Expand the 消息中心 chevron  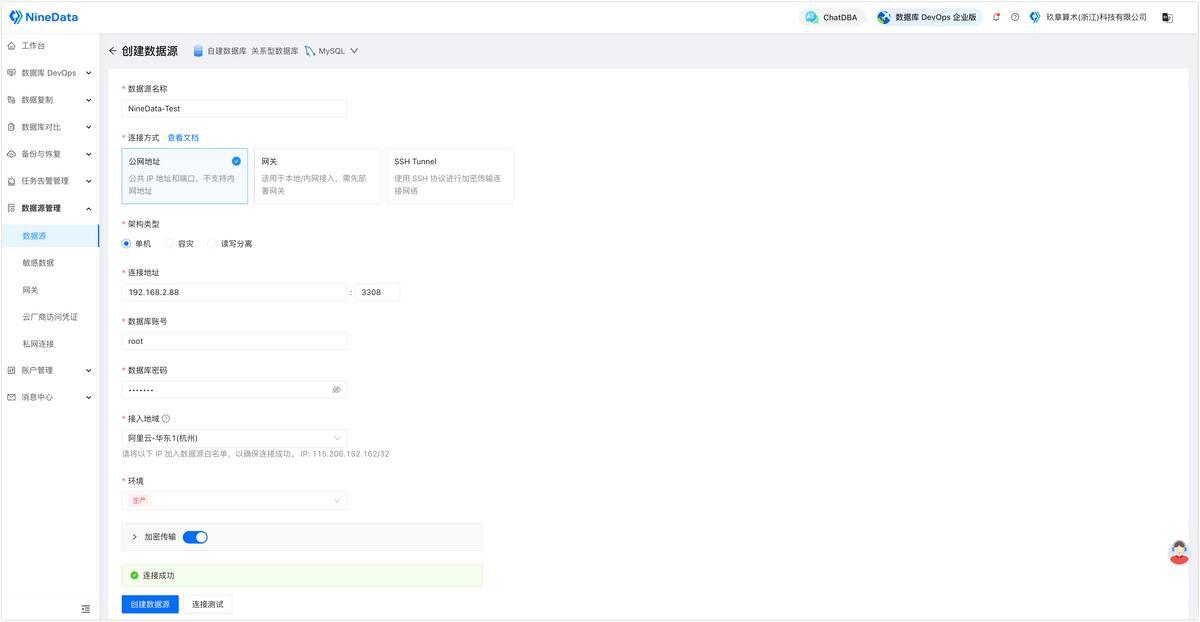coord(88,397)
